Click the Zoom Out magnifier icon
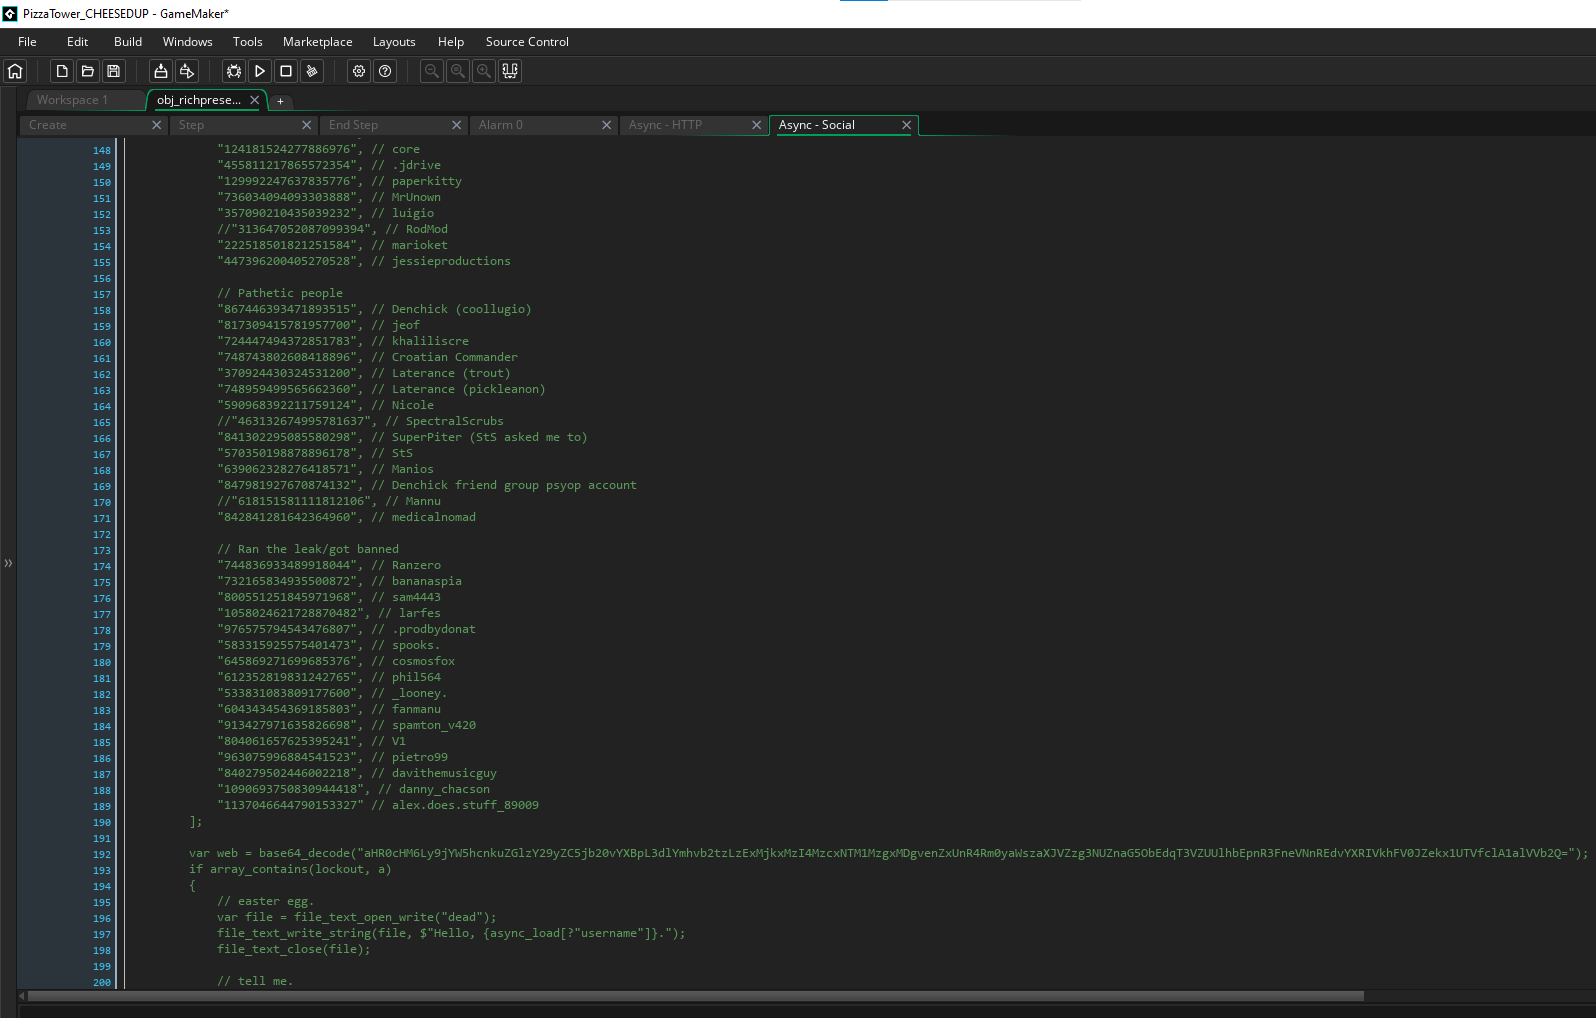Viewport: 1596px width, 1018px height. tap(432, 71)
